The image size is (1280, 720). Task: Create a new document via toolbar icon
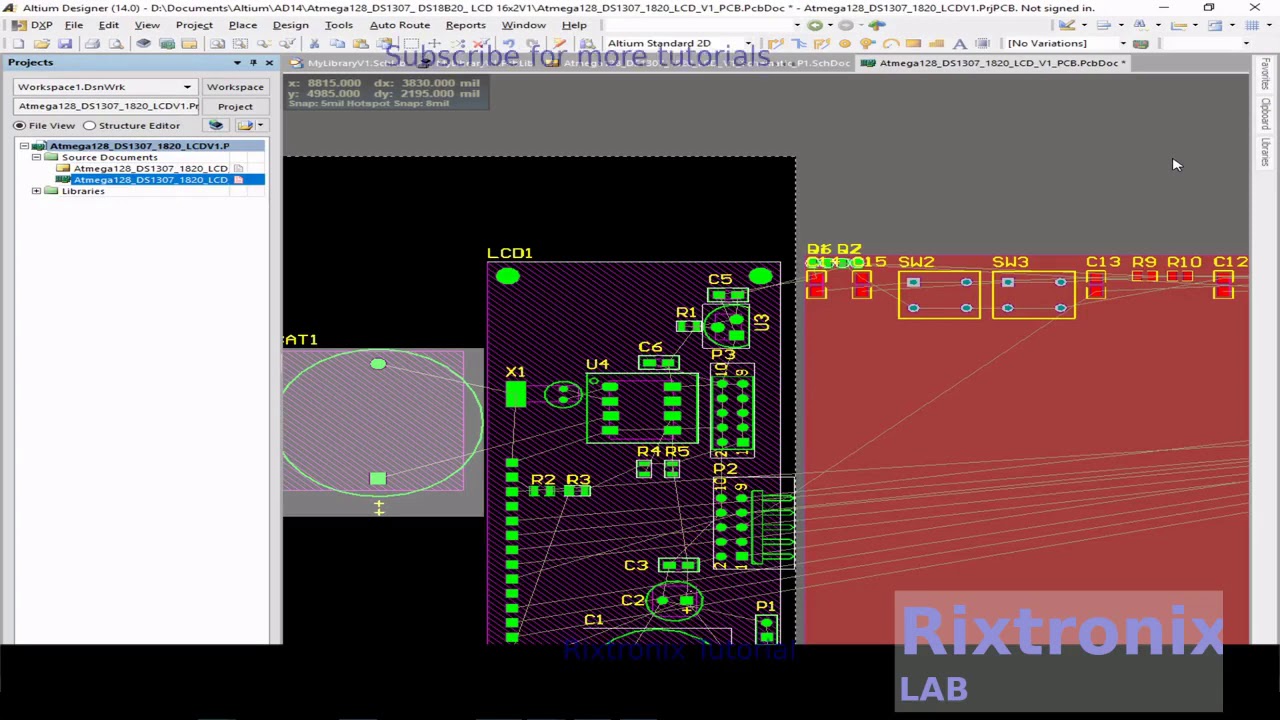[x=18, y=44]
